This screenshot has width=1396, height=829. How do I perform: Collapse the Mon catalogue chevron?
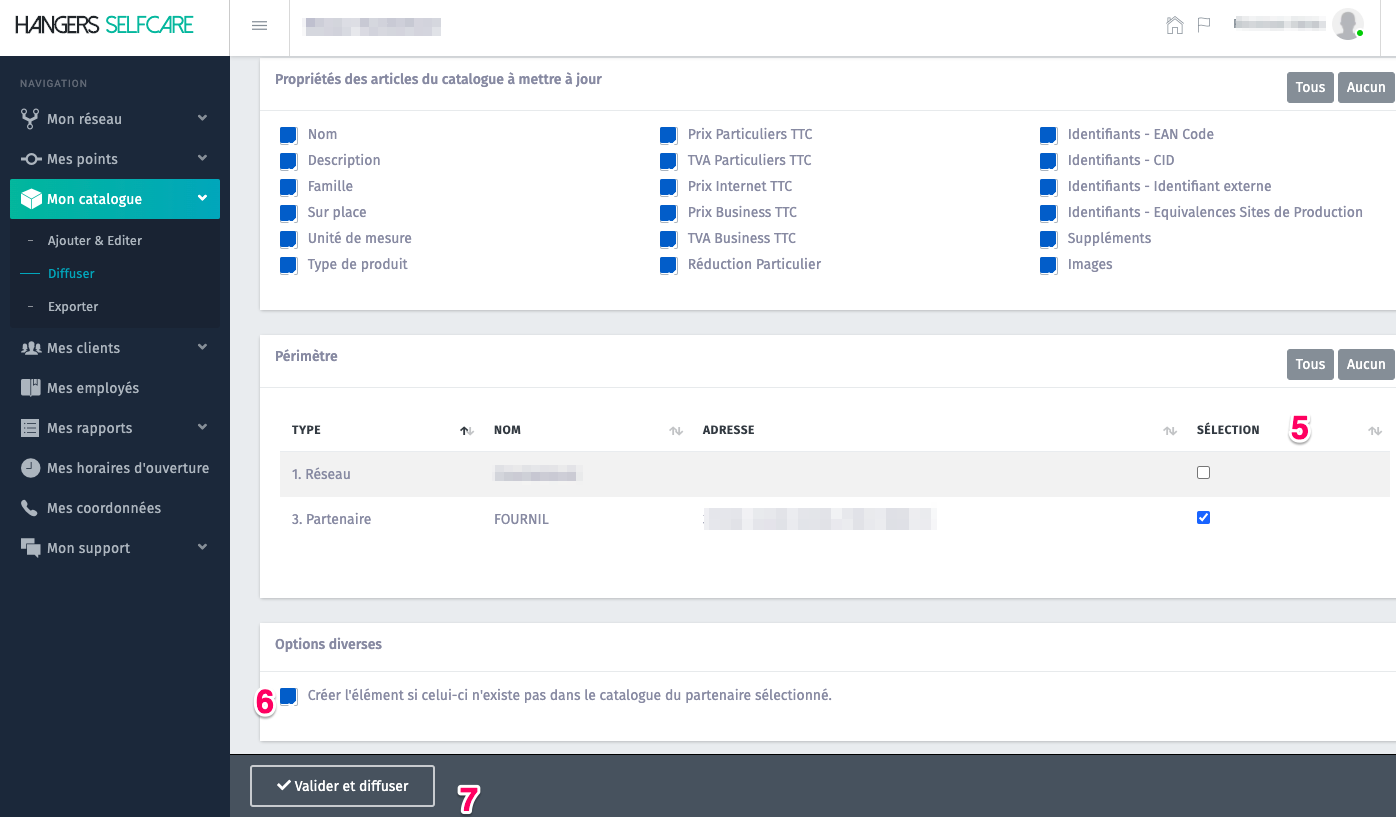(x=202, y=198)
